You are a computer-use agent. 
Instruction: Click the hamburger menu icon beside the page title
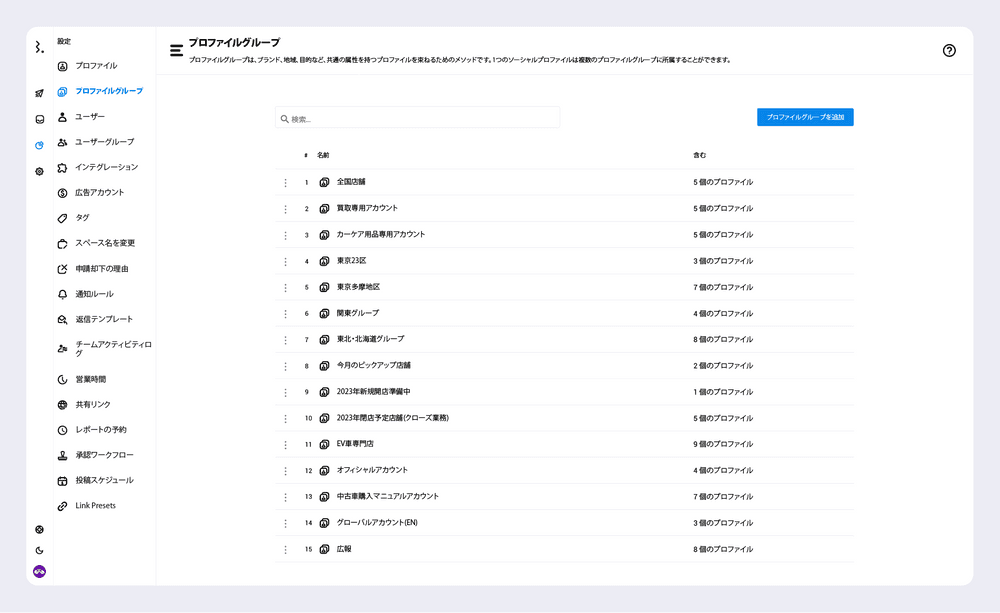176,49
